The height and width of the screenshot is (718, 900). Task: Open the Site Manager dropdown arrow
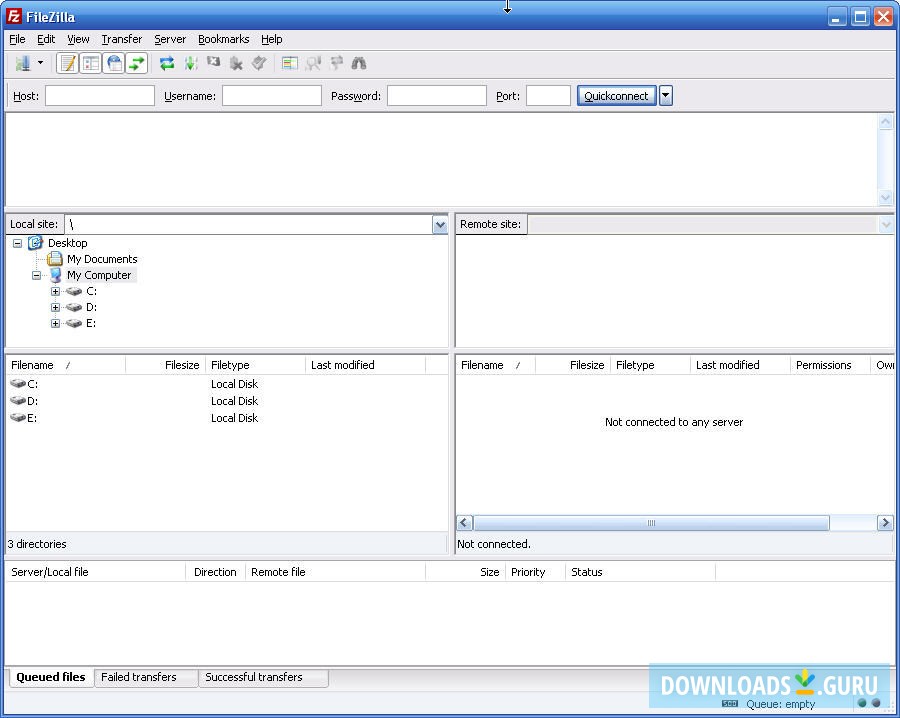tap(40, 63)
